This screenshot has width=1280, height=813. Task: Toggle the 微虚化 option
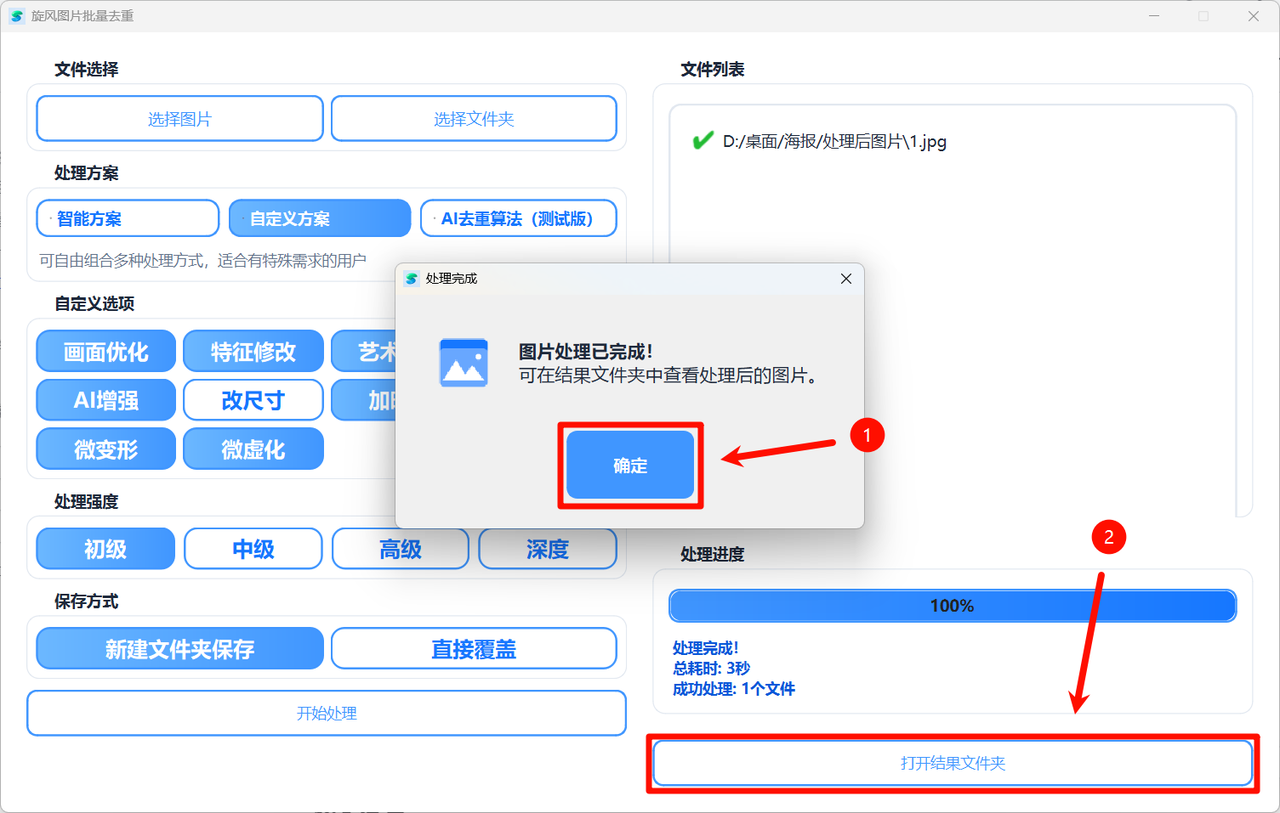coord(253,448)
